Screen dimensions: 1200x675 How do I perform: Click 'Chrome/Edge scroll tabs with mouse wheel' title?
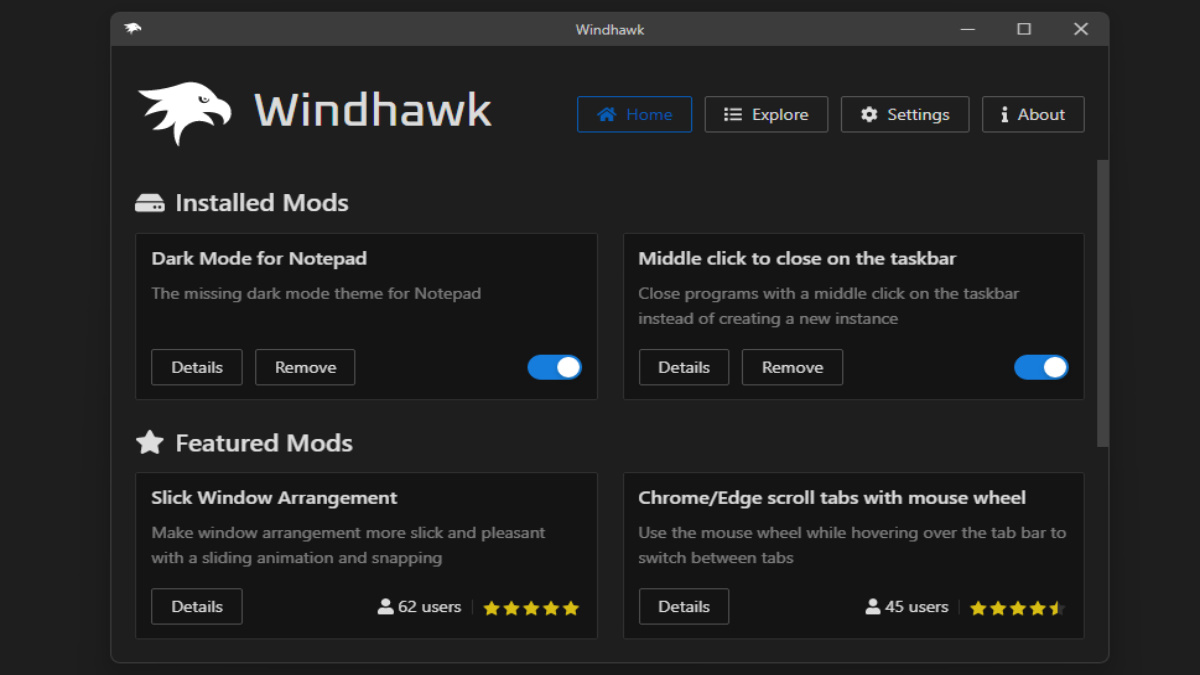(x=832, y=497)
